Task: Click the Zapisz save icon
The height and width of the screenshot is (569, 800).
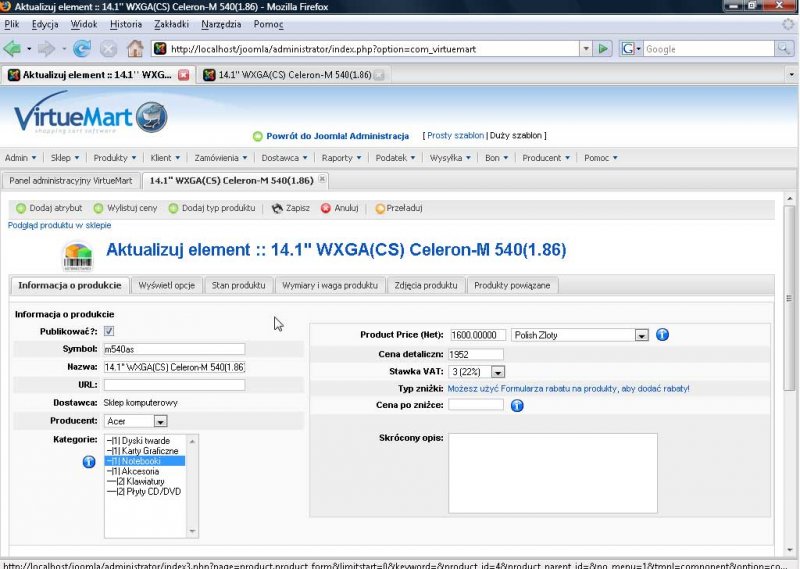Action: point(278,209)
